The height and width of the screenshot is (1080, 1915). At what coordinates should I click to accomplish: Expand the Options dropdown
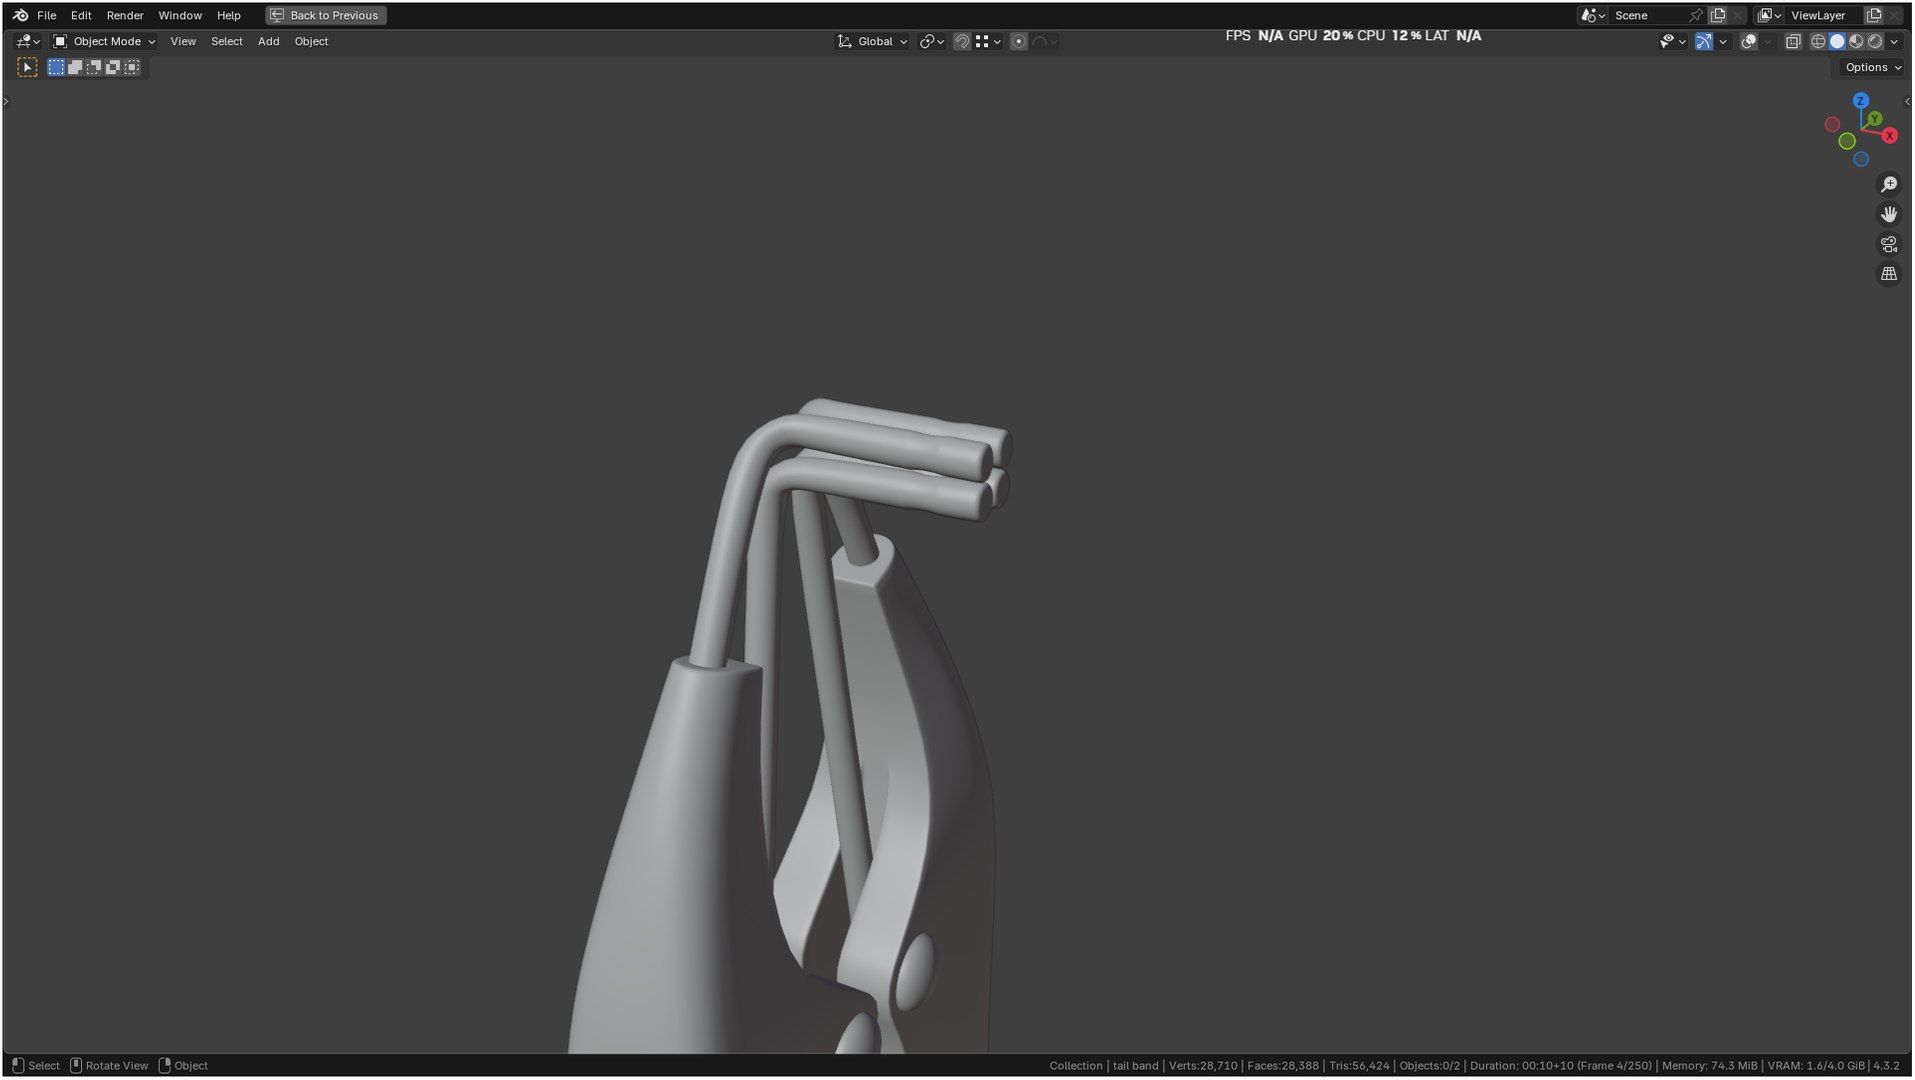(1873, 68)
